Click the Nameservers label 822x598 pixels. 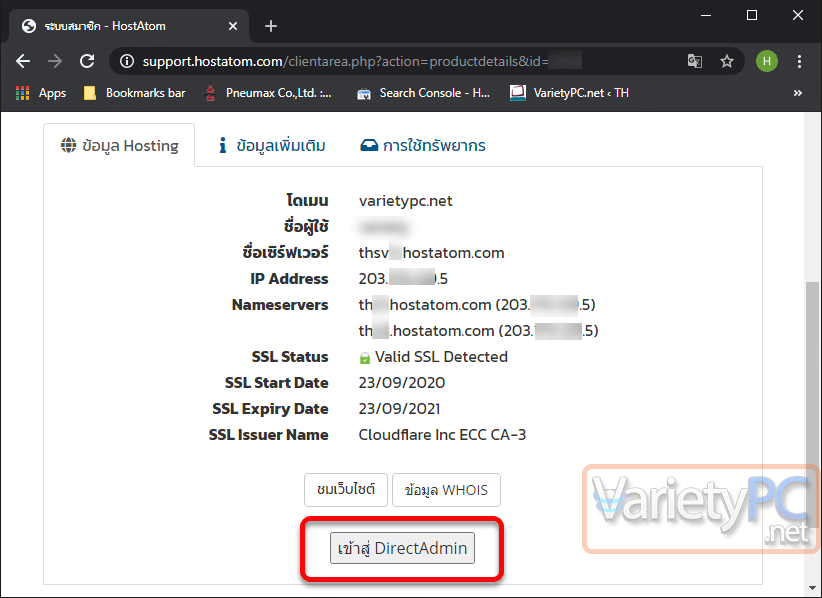tap(280, 305)
